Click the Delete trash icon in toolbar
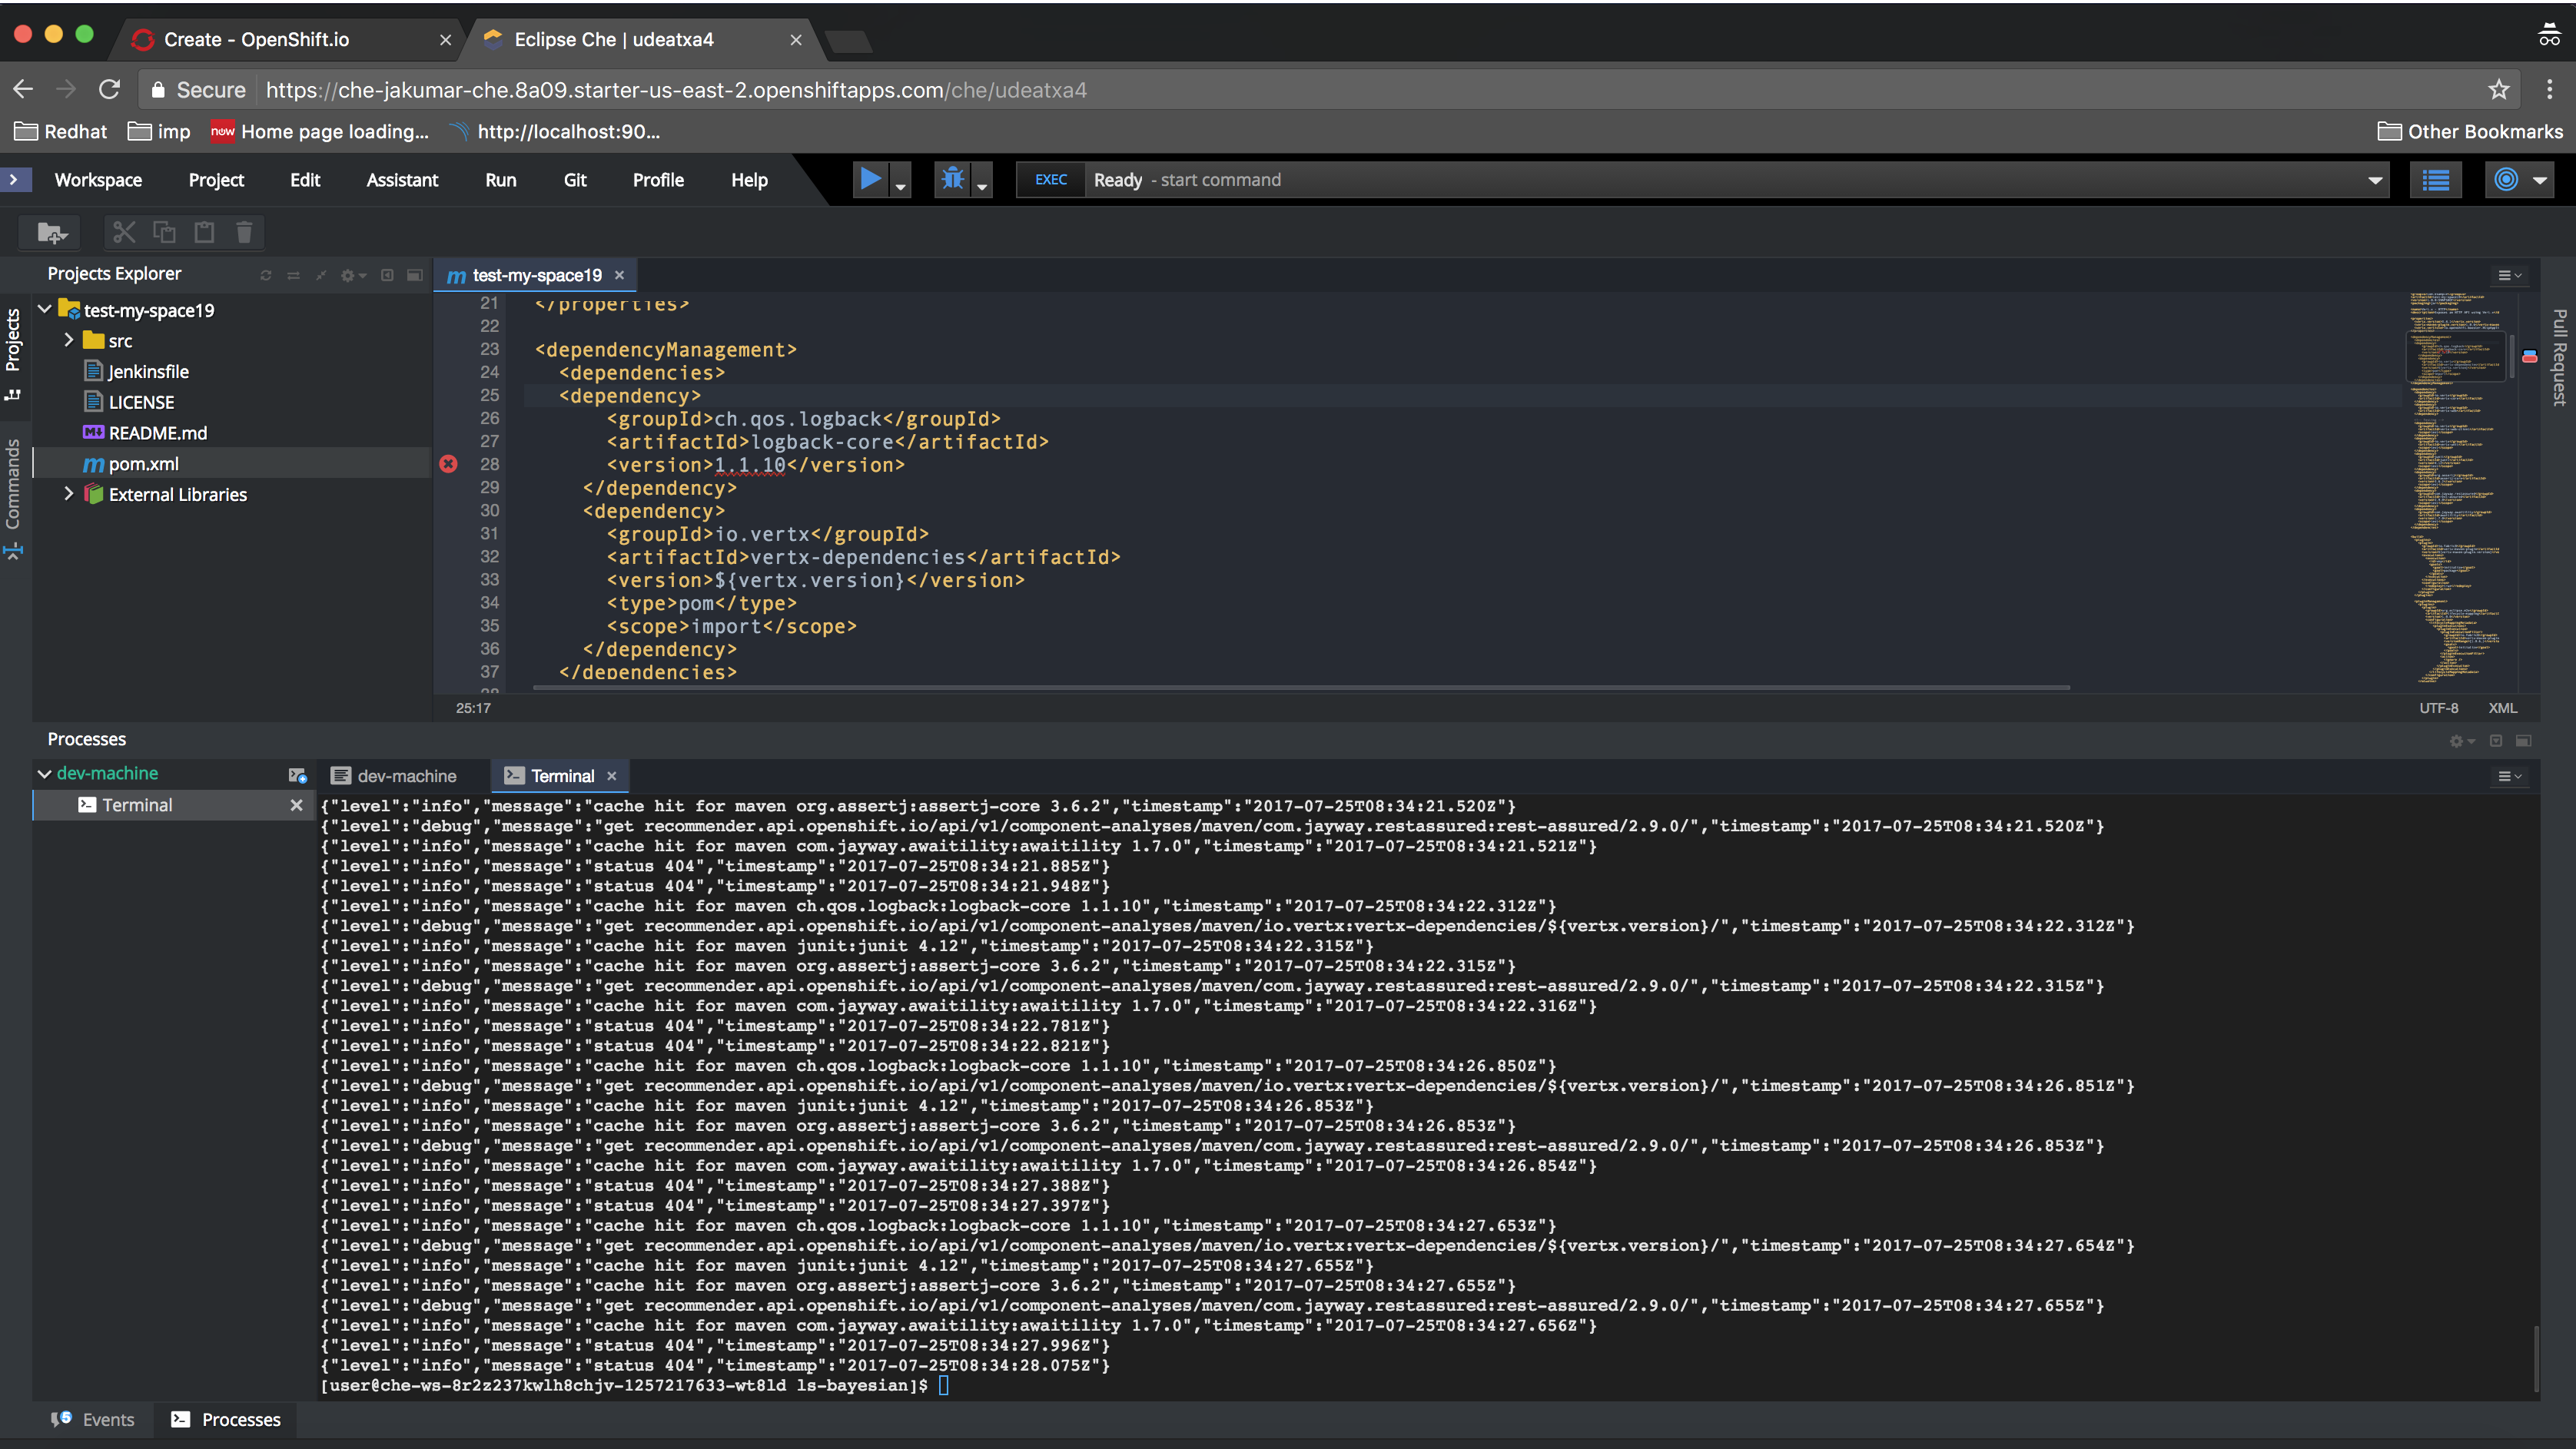This screenshot has width=2576, height=1449. [x=244, y=233]
